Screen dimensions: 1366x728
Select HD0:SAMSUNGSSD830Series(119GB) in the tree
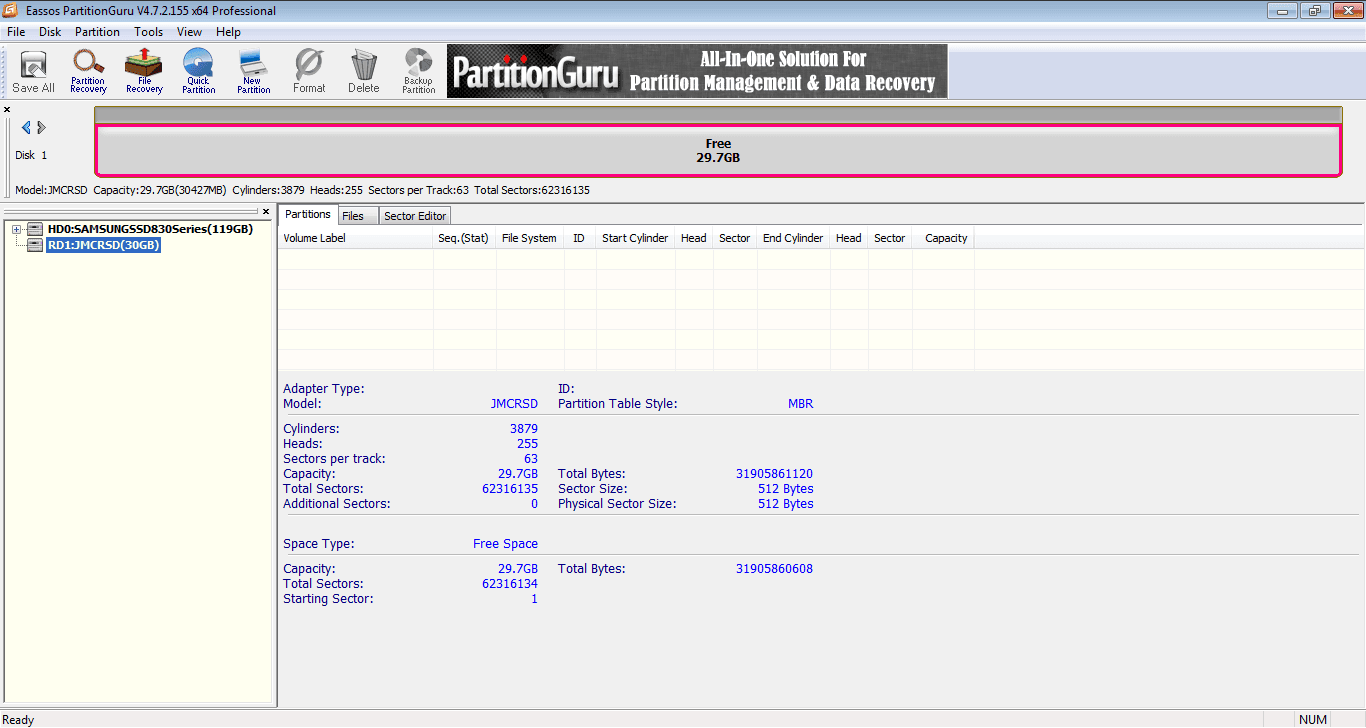click(x=150, y=229)
